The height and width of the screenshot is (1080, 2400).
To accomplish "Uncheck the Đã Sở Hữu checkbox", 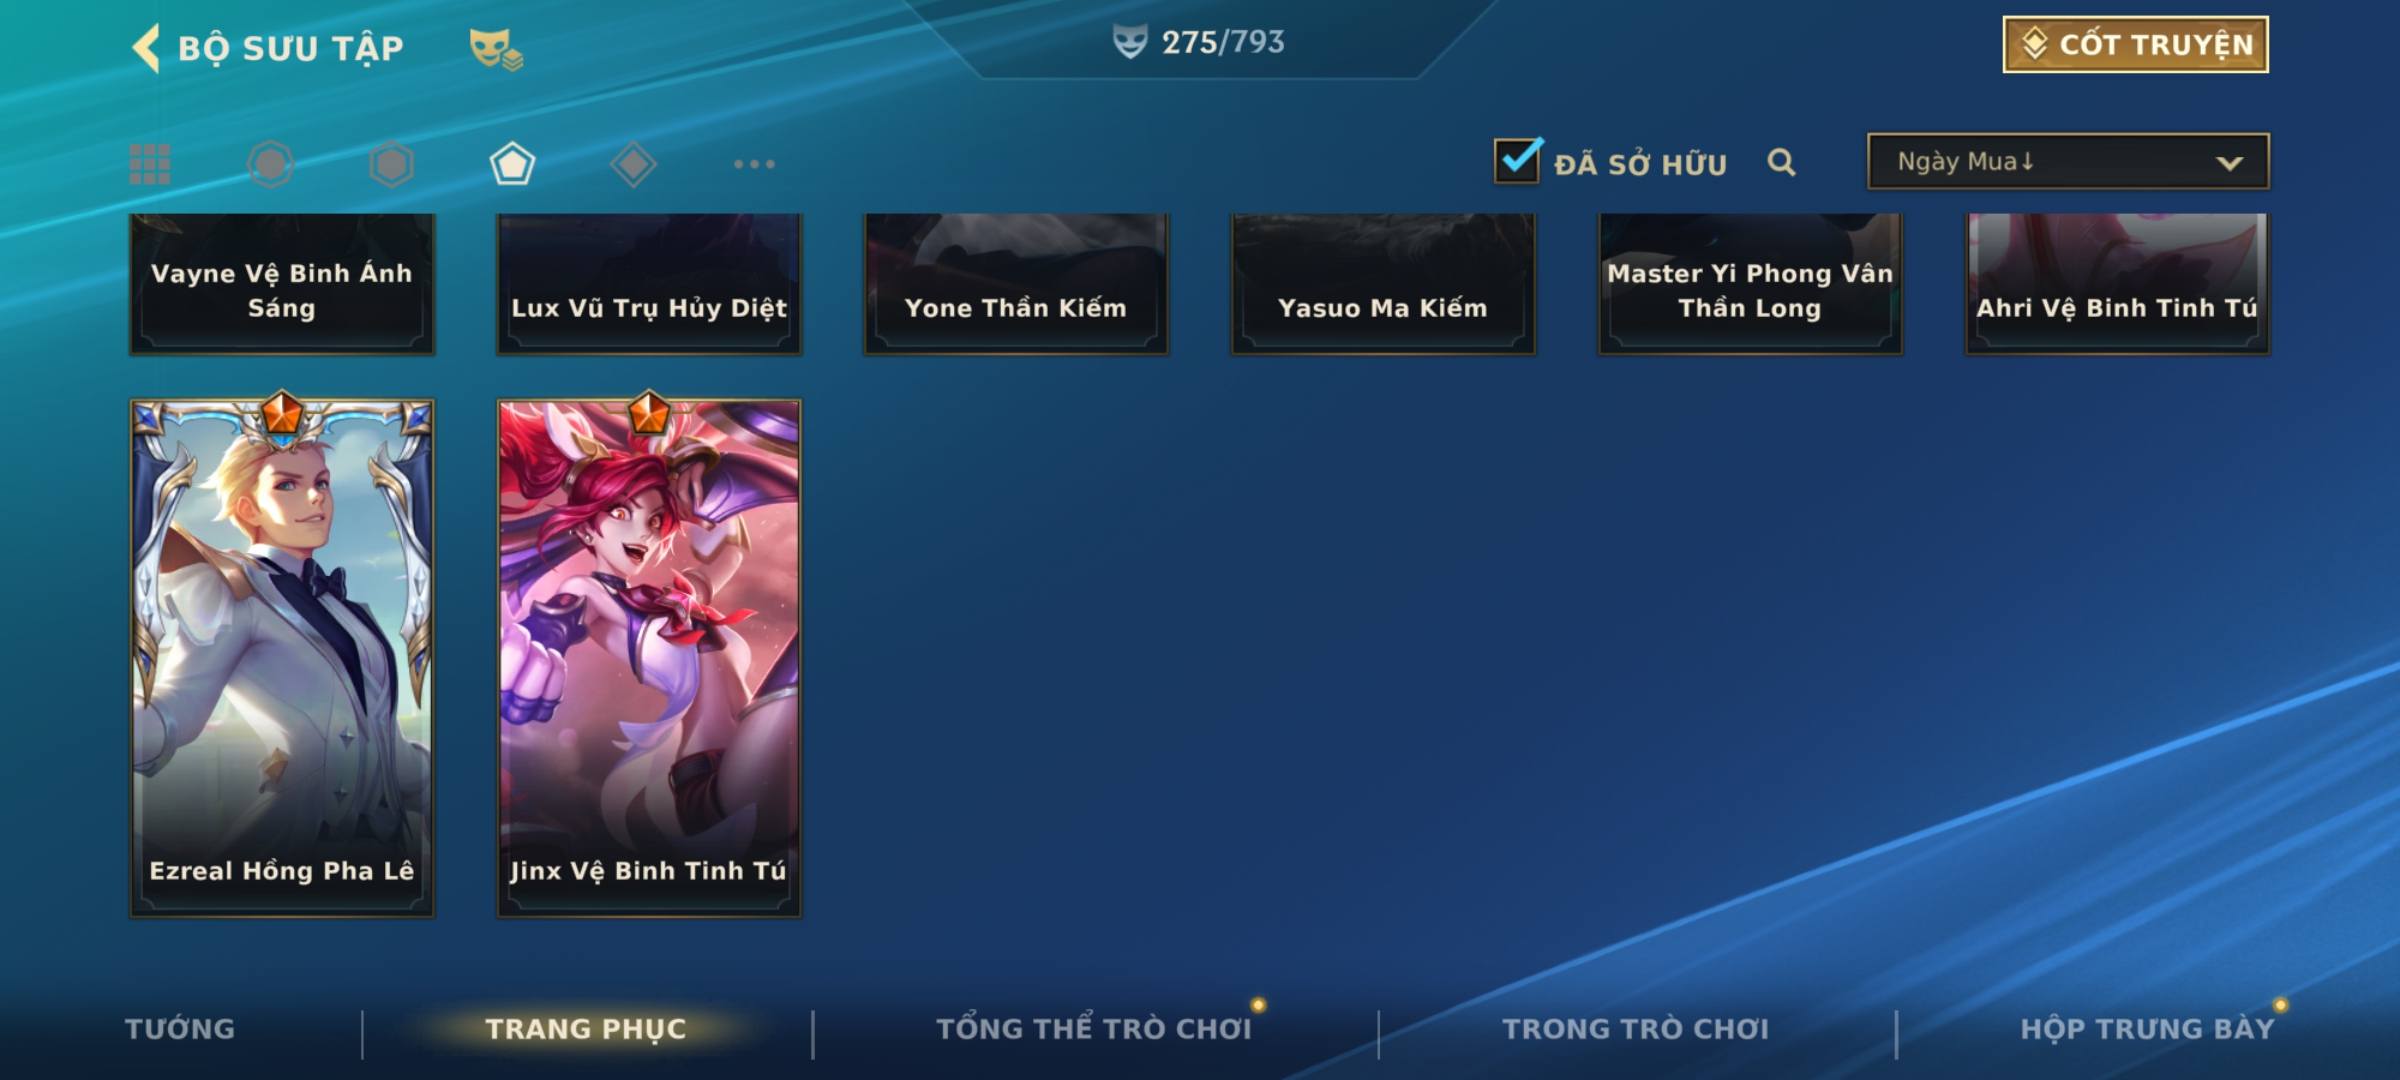I will [x=1518, y=160].
